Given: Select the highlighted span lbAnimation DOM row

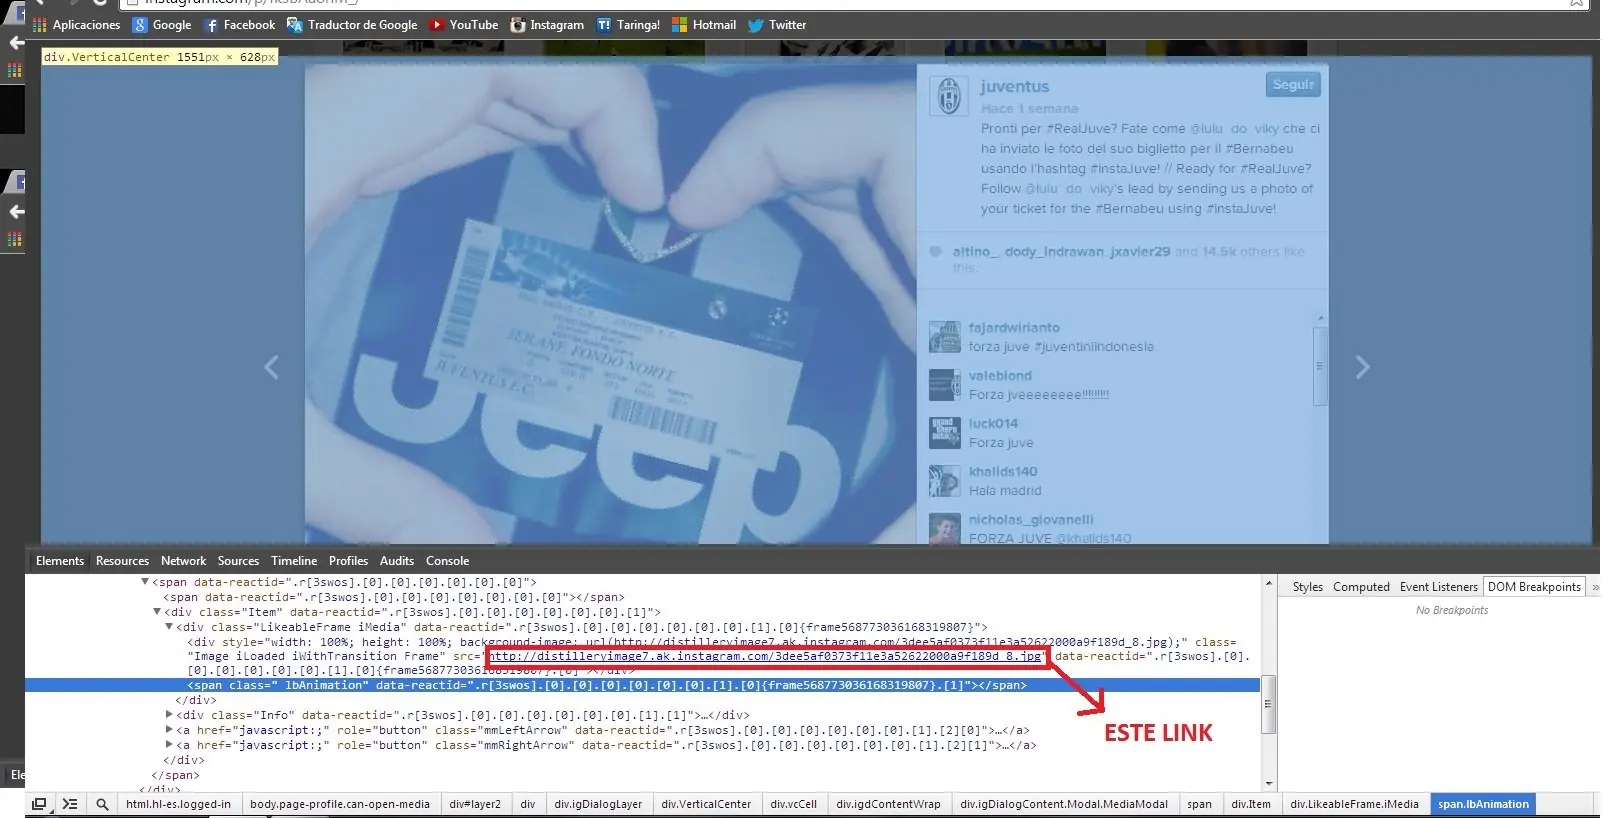Looking at the screenshot, I should (x=642, y=686).
